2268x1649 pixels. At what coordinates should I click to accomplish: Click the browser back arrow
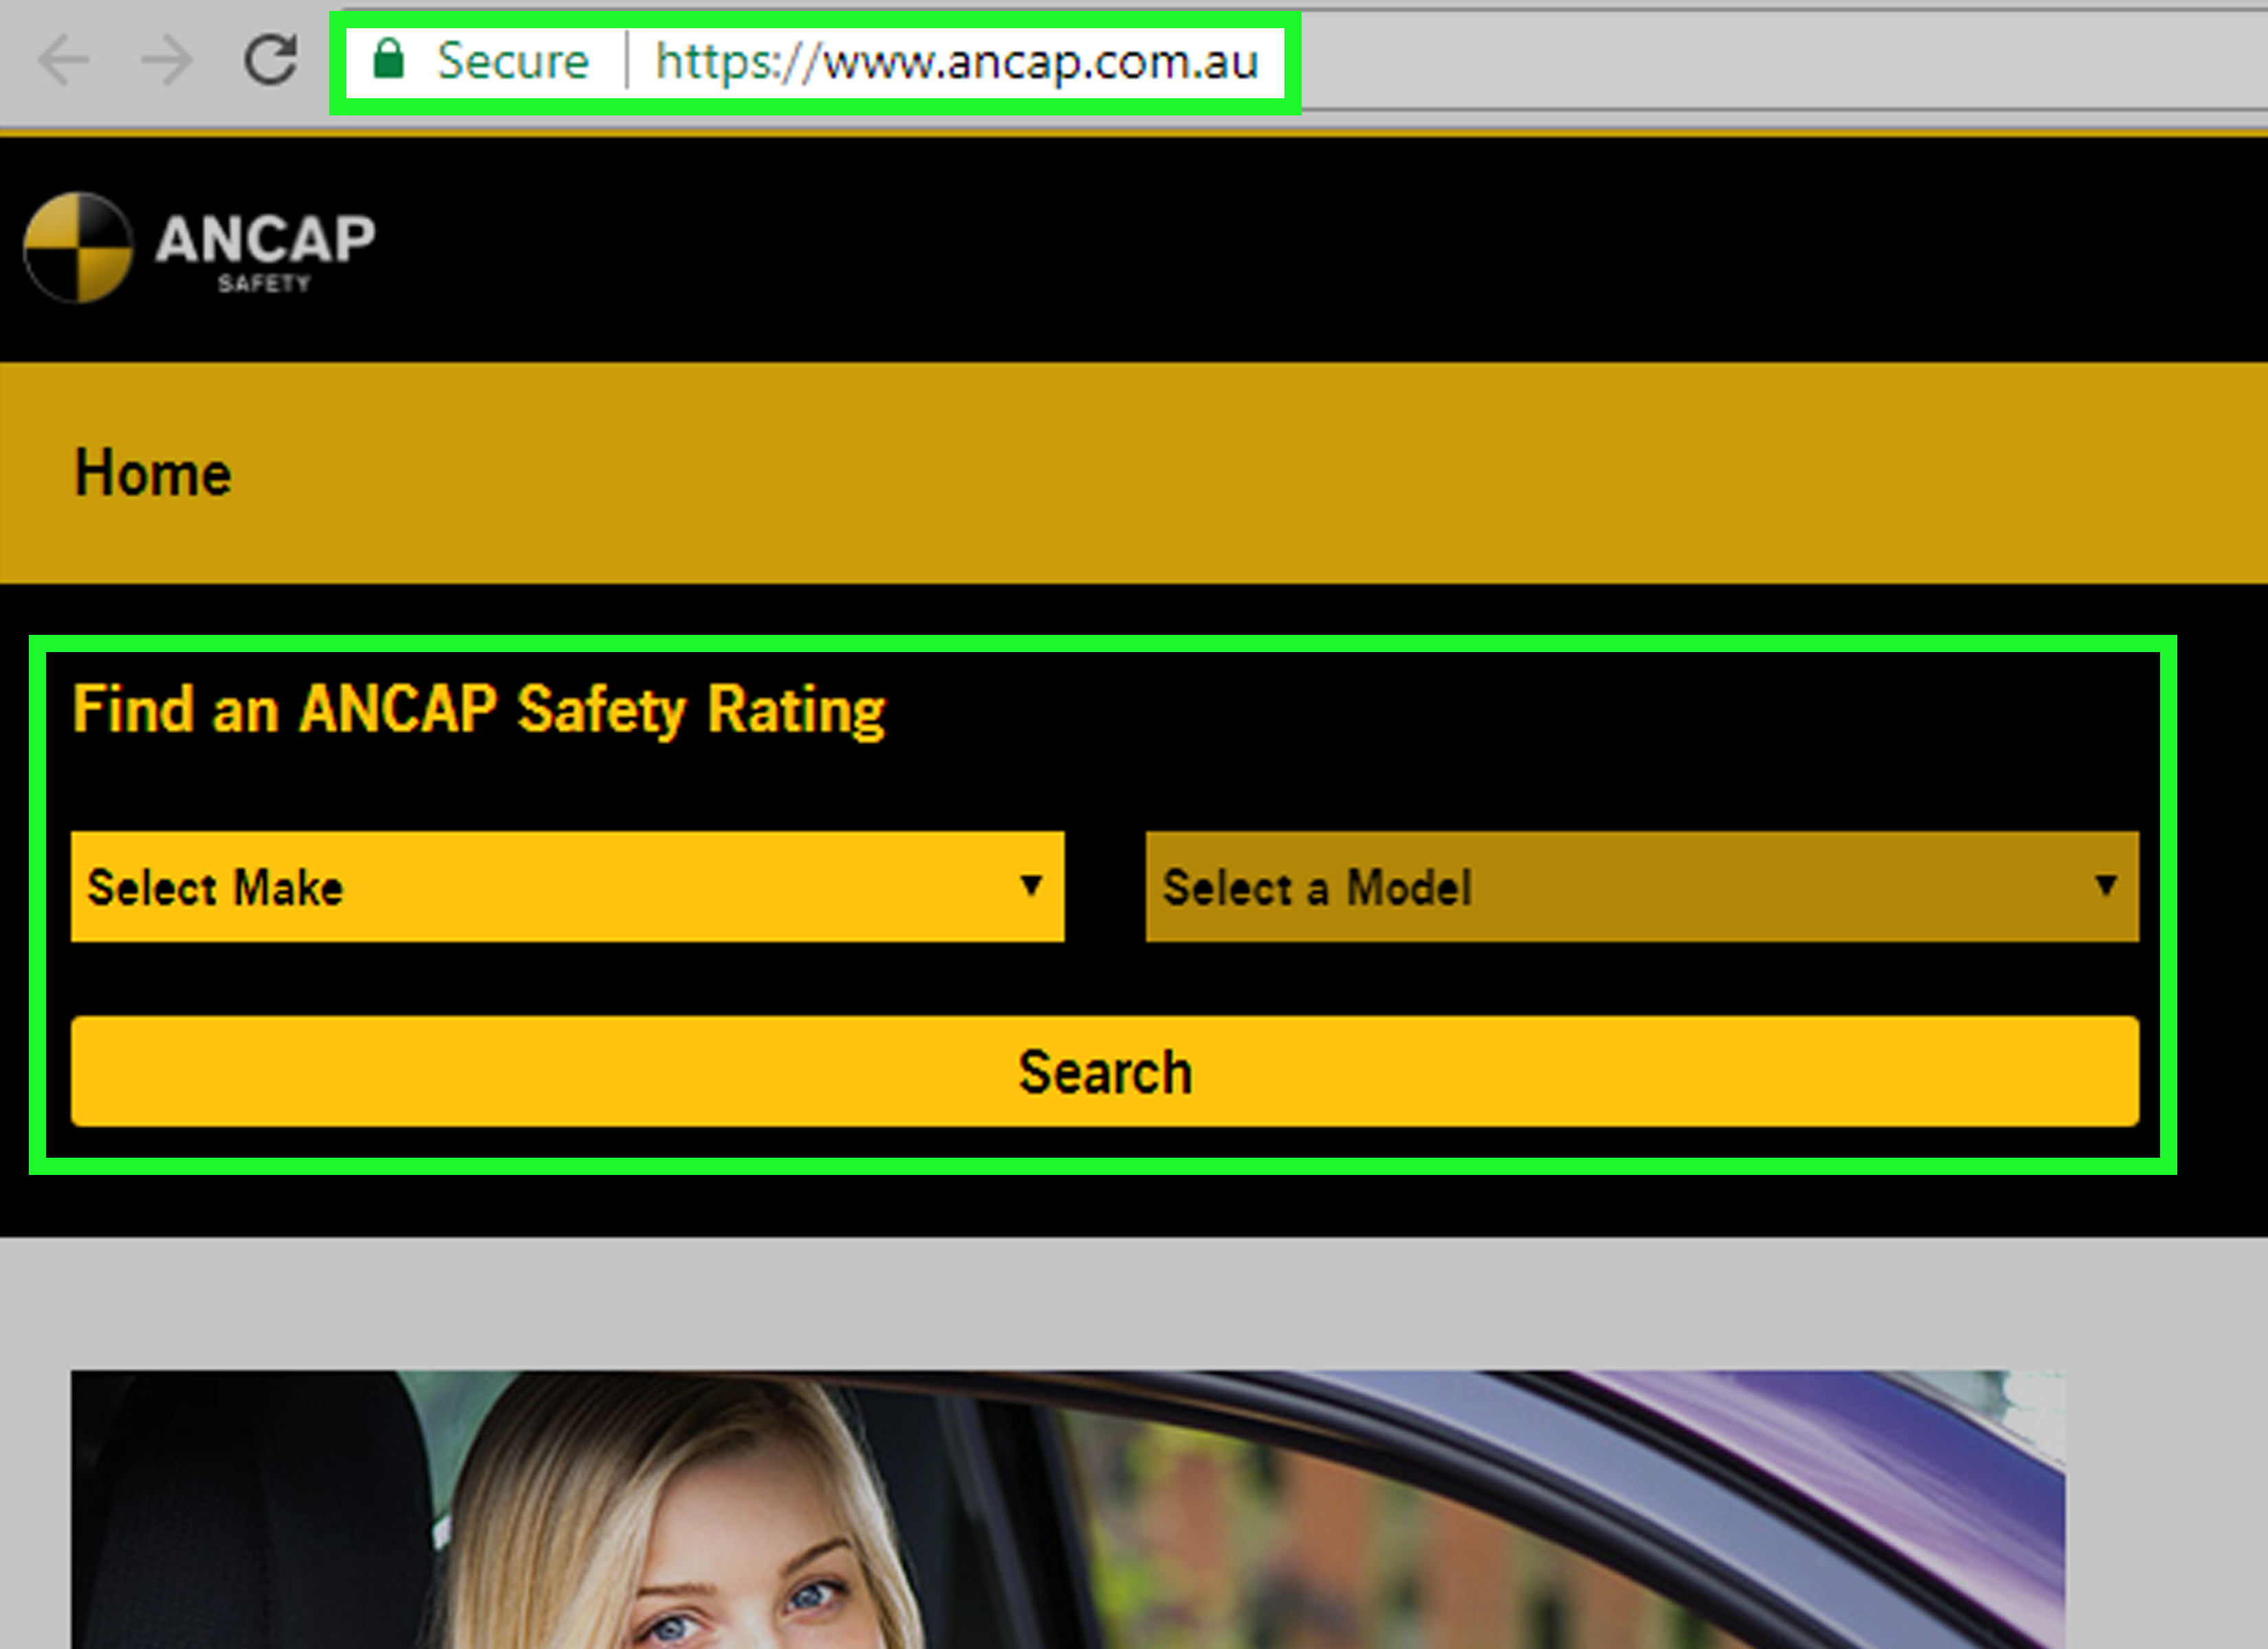coord(64,61)
